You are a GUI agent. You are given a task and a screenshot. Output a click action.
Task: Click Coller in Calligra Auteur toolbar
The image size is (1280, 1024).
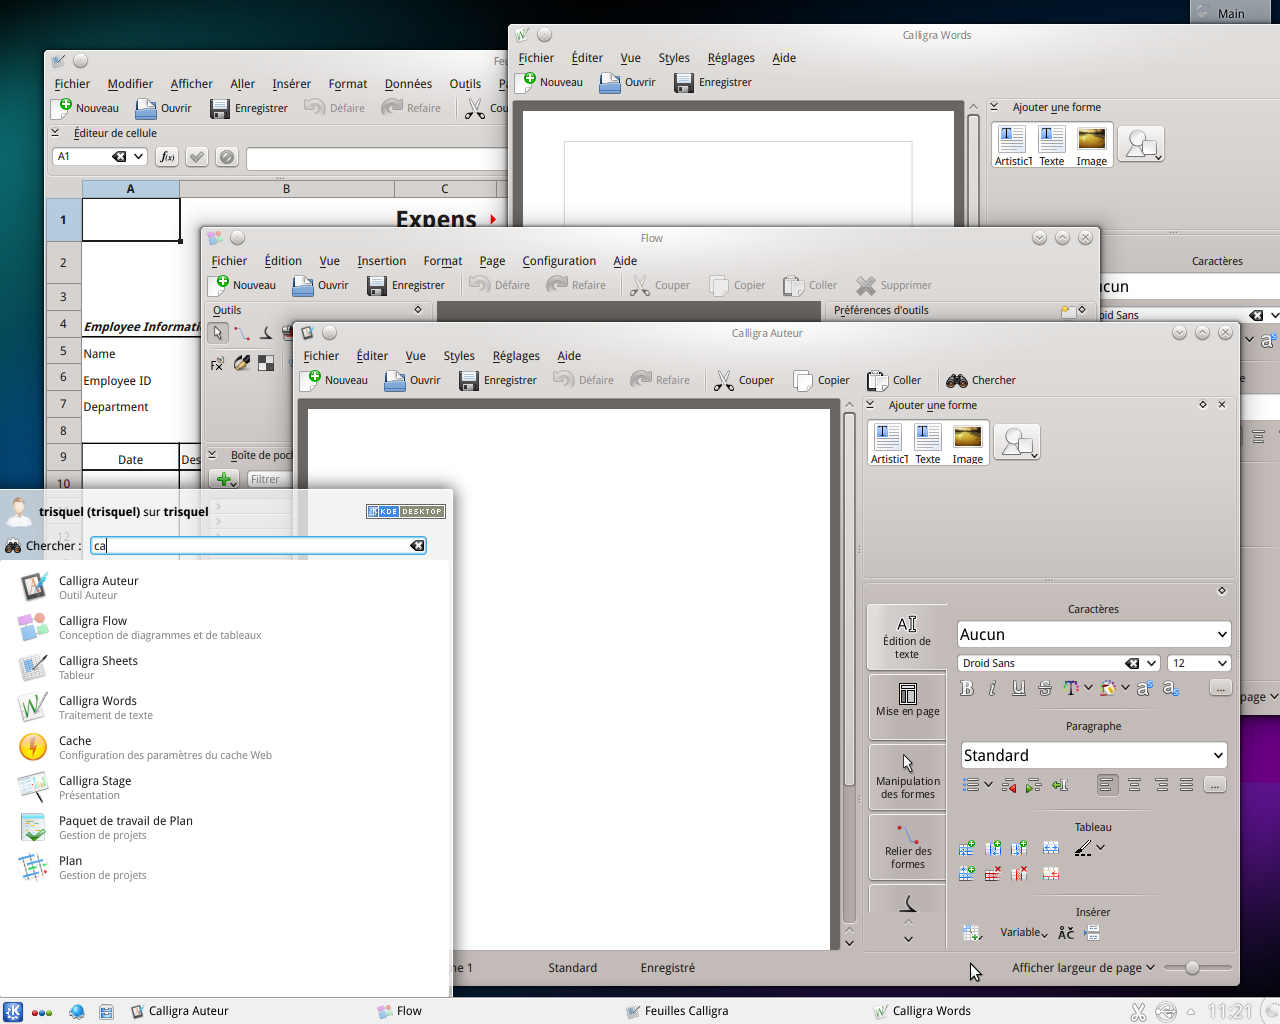[894, 380]
